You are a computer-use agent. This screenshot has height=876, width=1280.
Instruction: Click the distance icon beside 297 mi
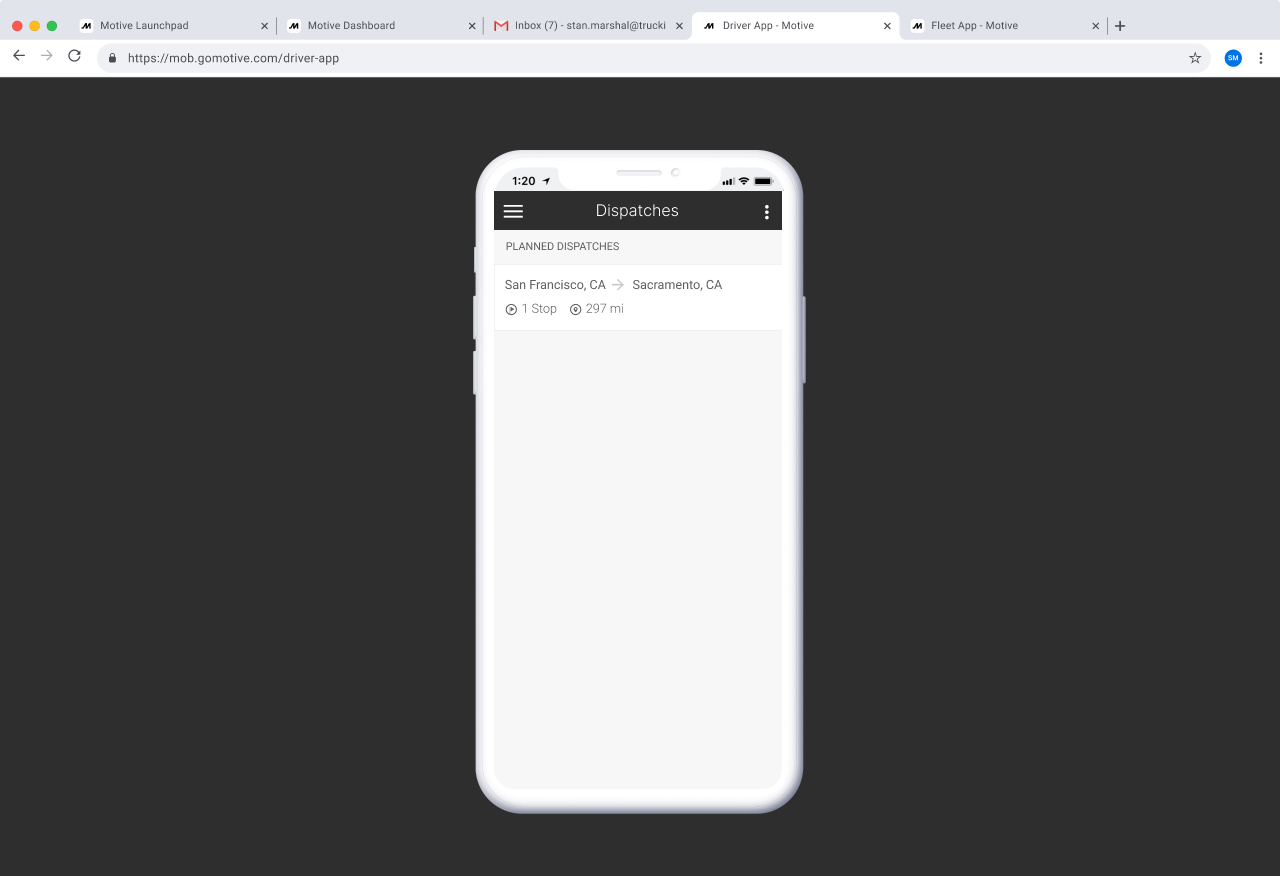click(575, 309)
